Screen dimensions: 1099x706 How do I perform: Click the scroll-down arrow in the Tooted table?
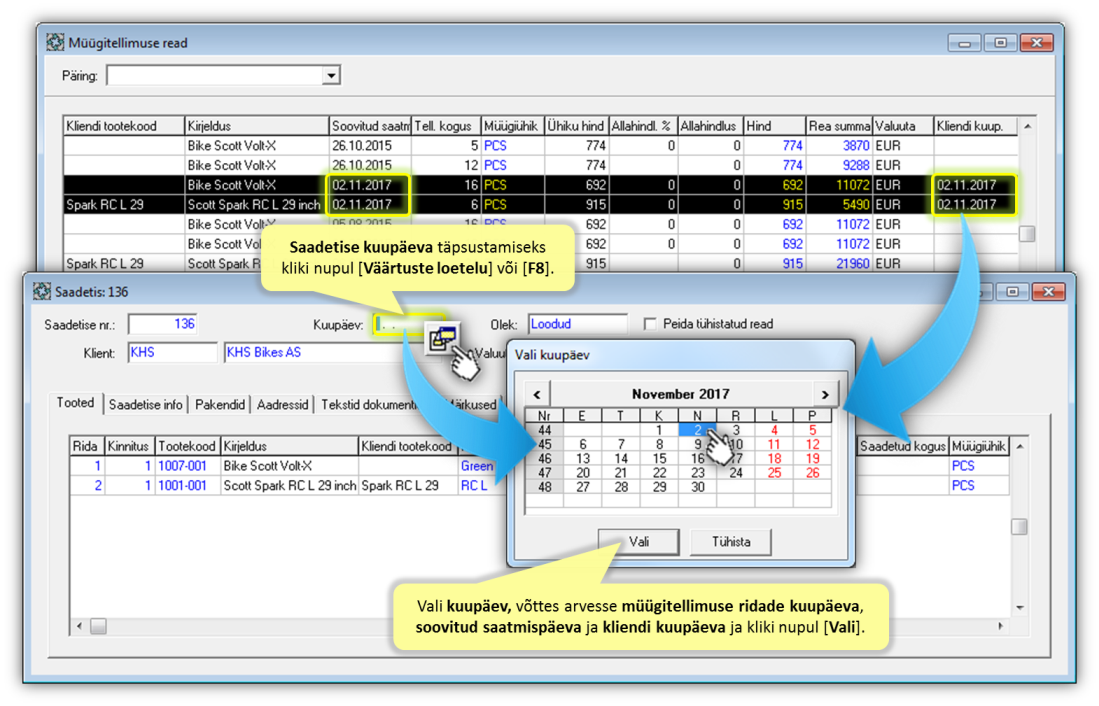pyautogui.click(x=1020, y=607)
